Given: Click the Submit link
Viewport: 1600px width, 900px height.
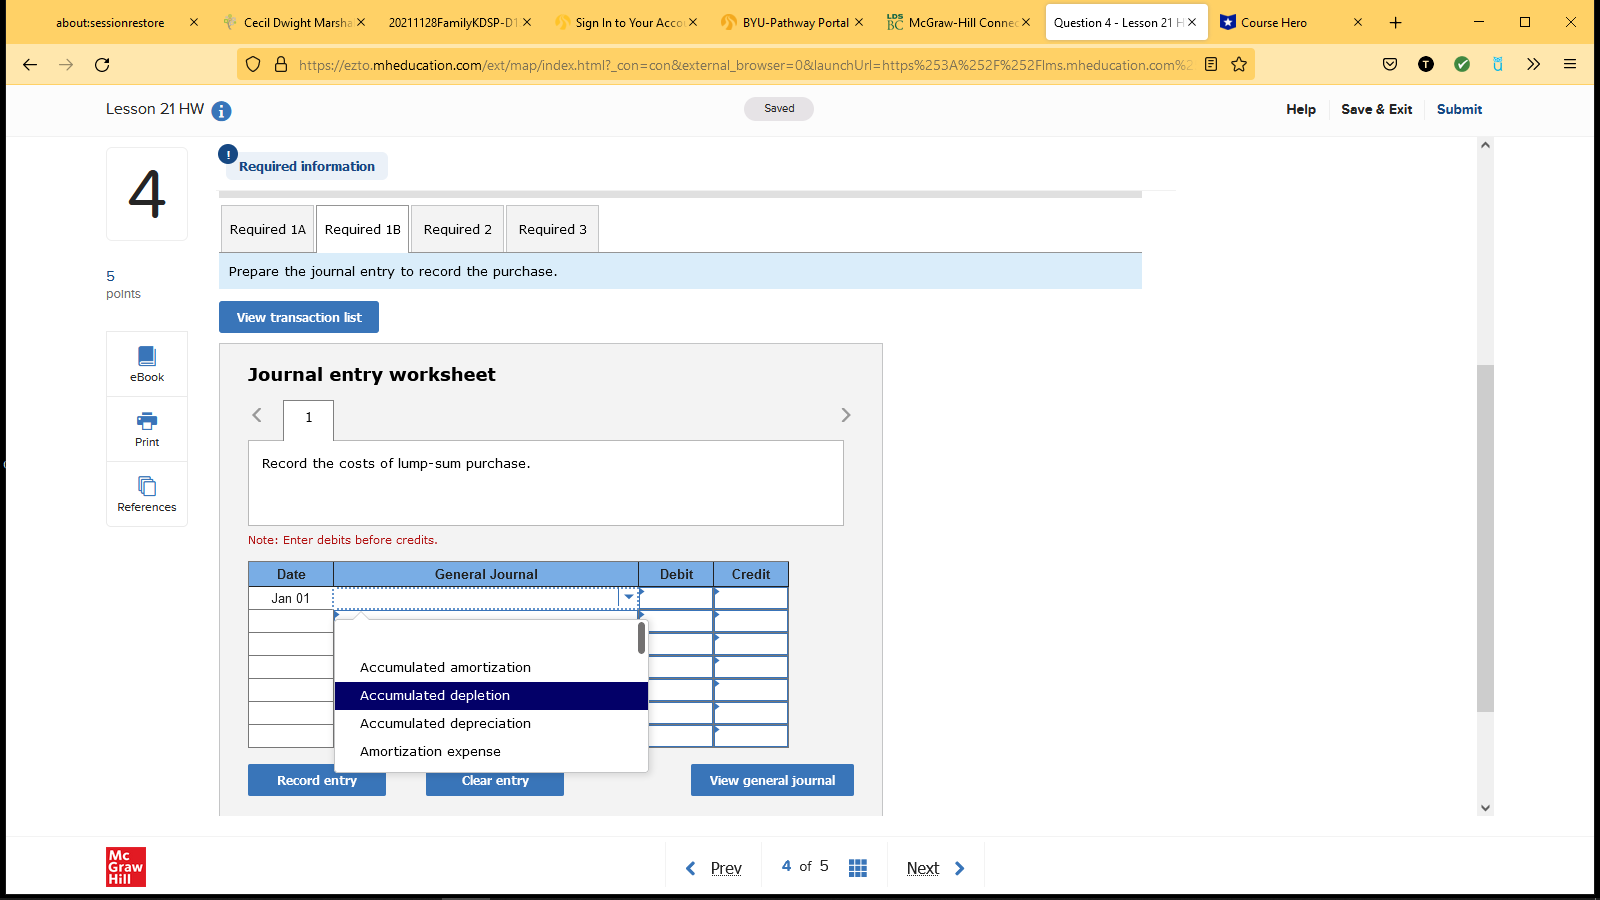Looking at the screenshot, I should coord(1459,110).
